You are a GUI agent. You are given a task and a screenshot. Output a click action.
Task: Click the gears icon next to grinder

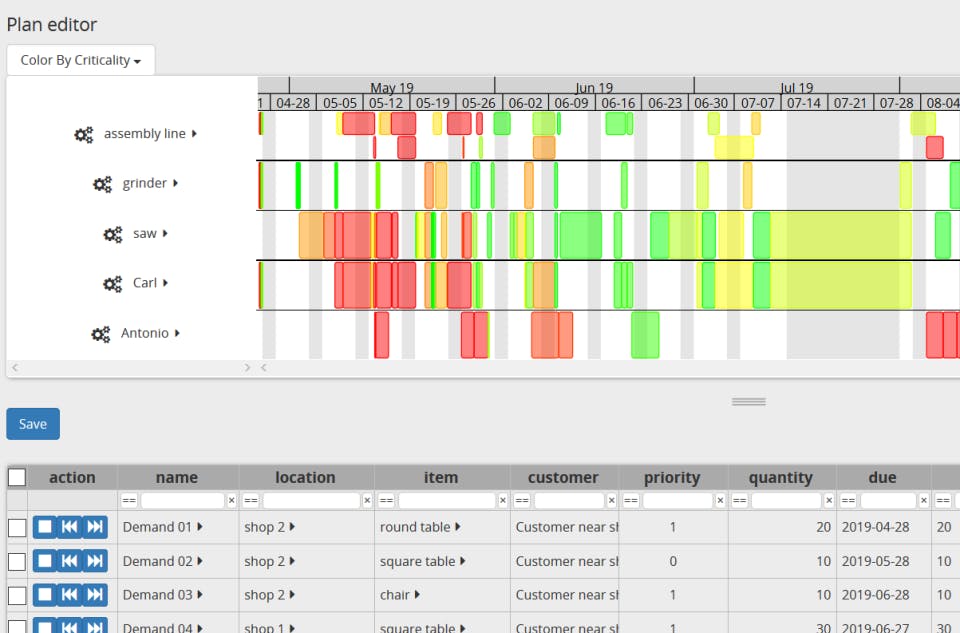(x=102, y=184)
